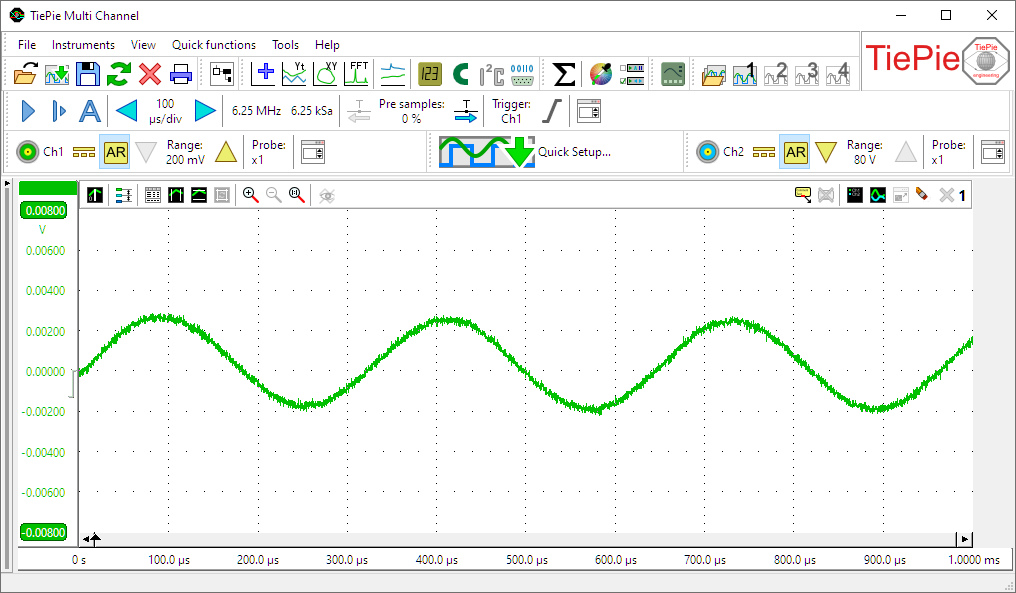Select the Yt scope graph icon

pyautogui.click(x=295, y=74)
